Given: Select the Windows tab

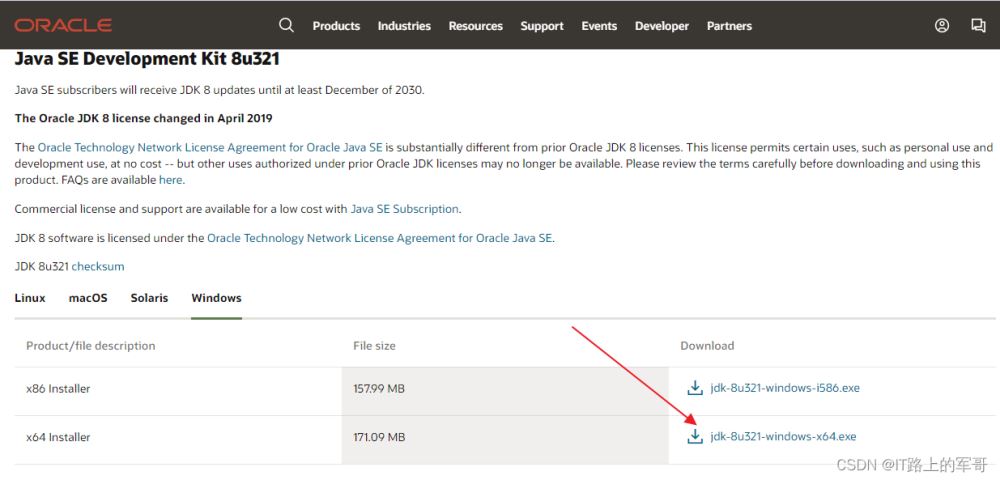Looking at the screenshot, I should click(216, 298).
